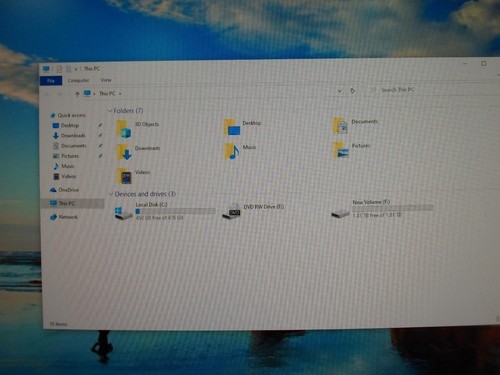
Task: Collapse the Folders (7) group
Action: point(110,111)
